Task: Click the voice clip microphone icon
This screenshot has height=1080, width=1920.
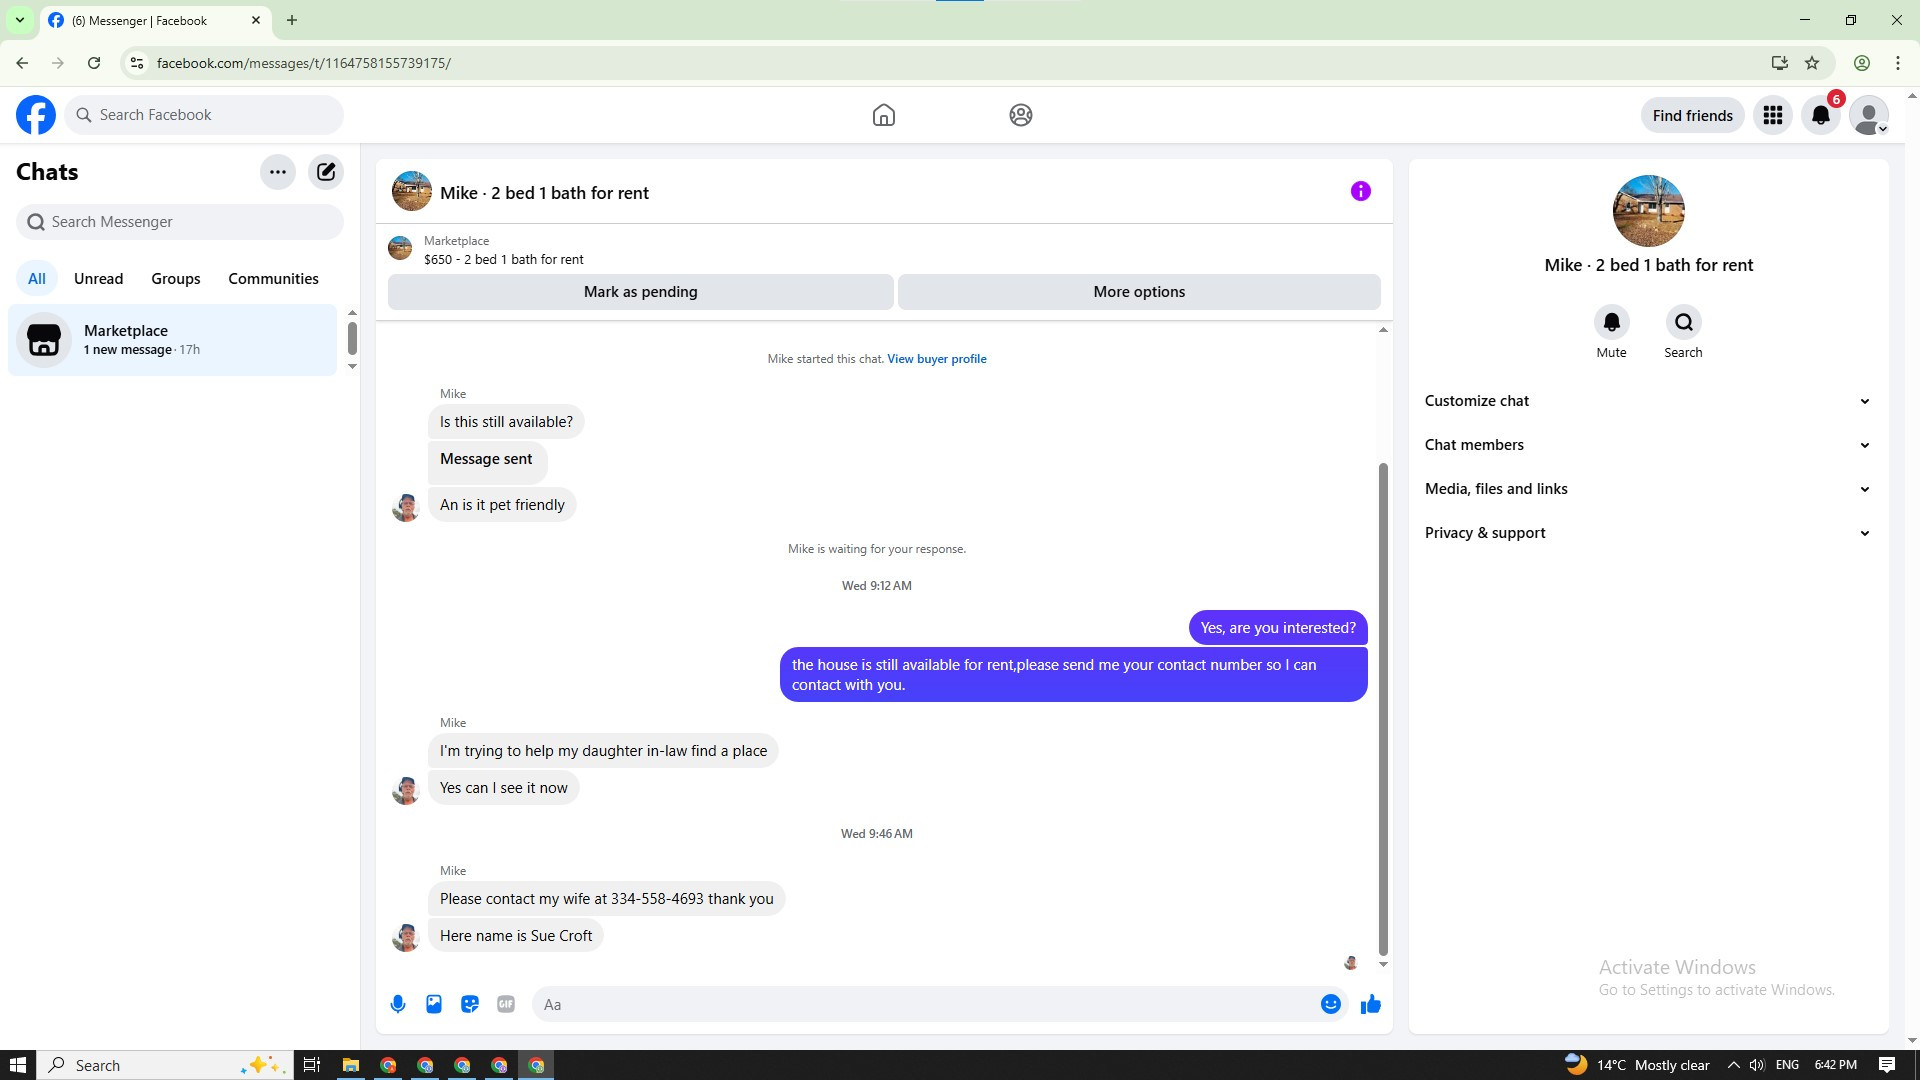Action: [398, 1004]
